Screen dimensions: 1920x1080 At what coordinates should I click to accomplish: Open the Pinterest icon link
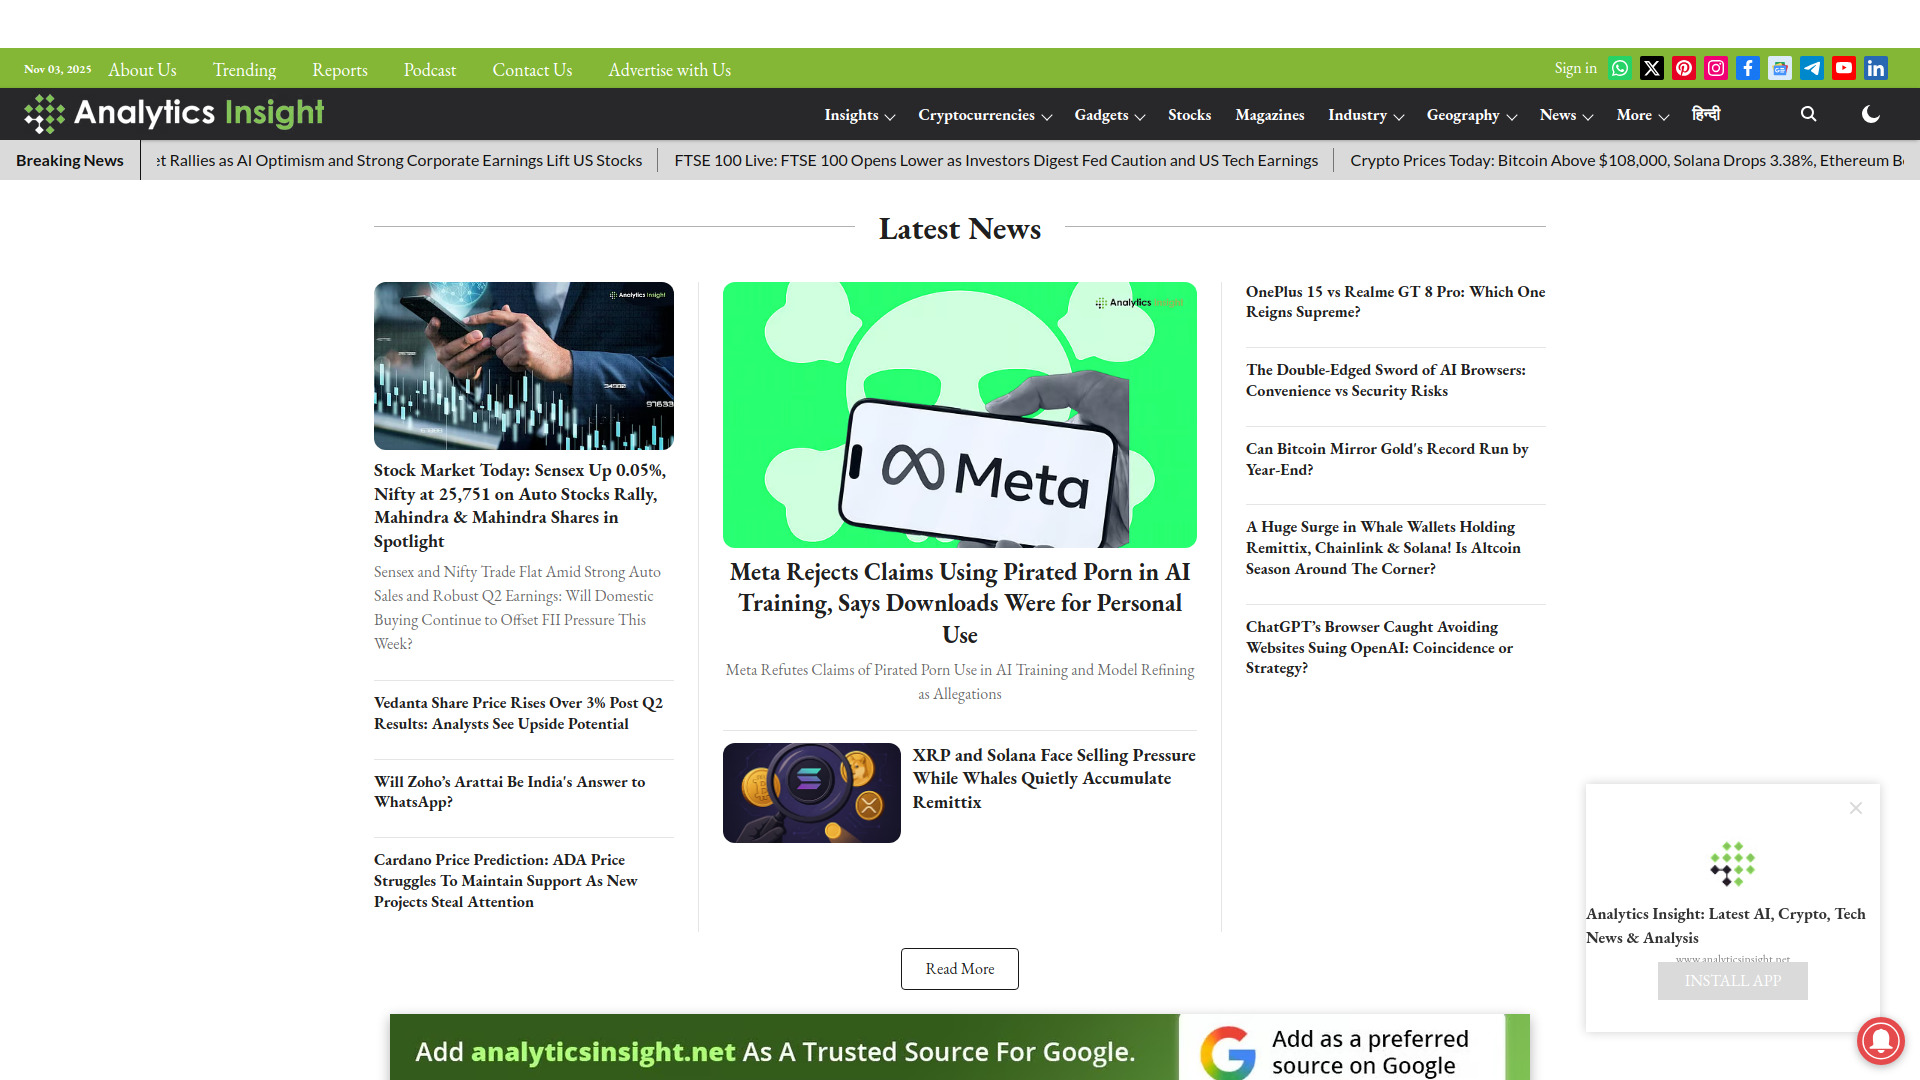[x=1684, y=68]
